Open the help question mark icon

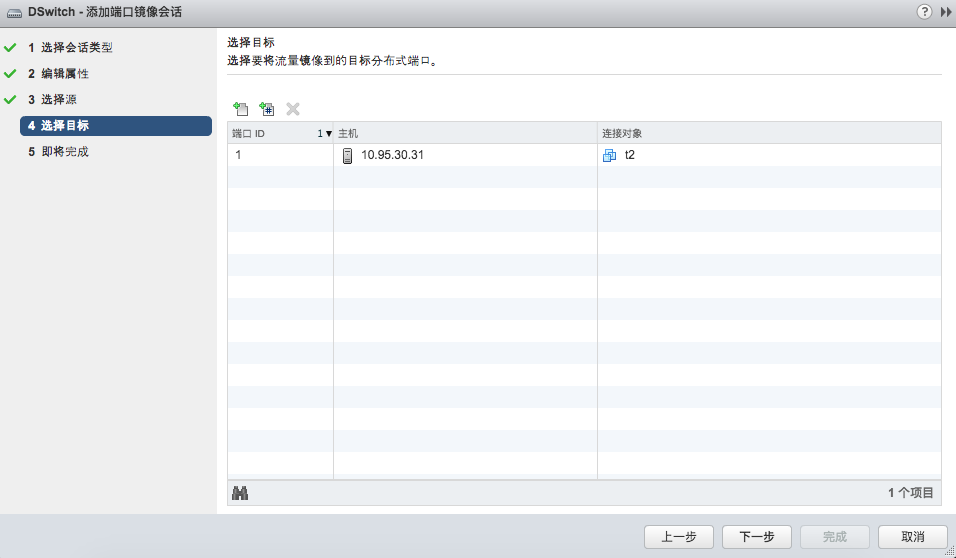click(x=924, y=12)
